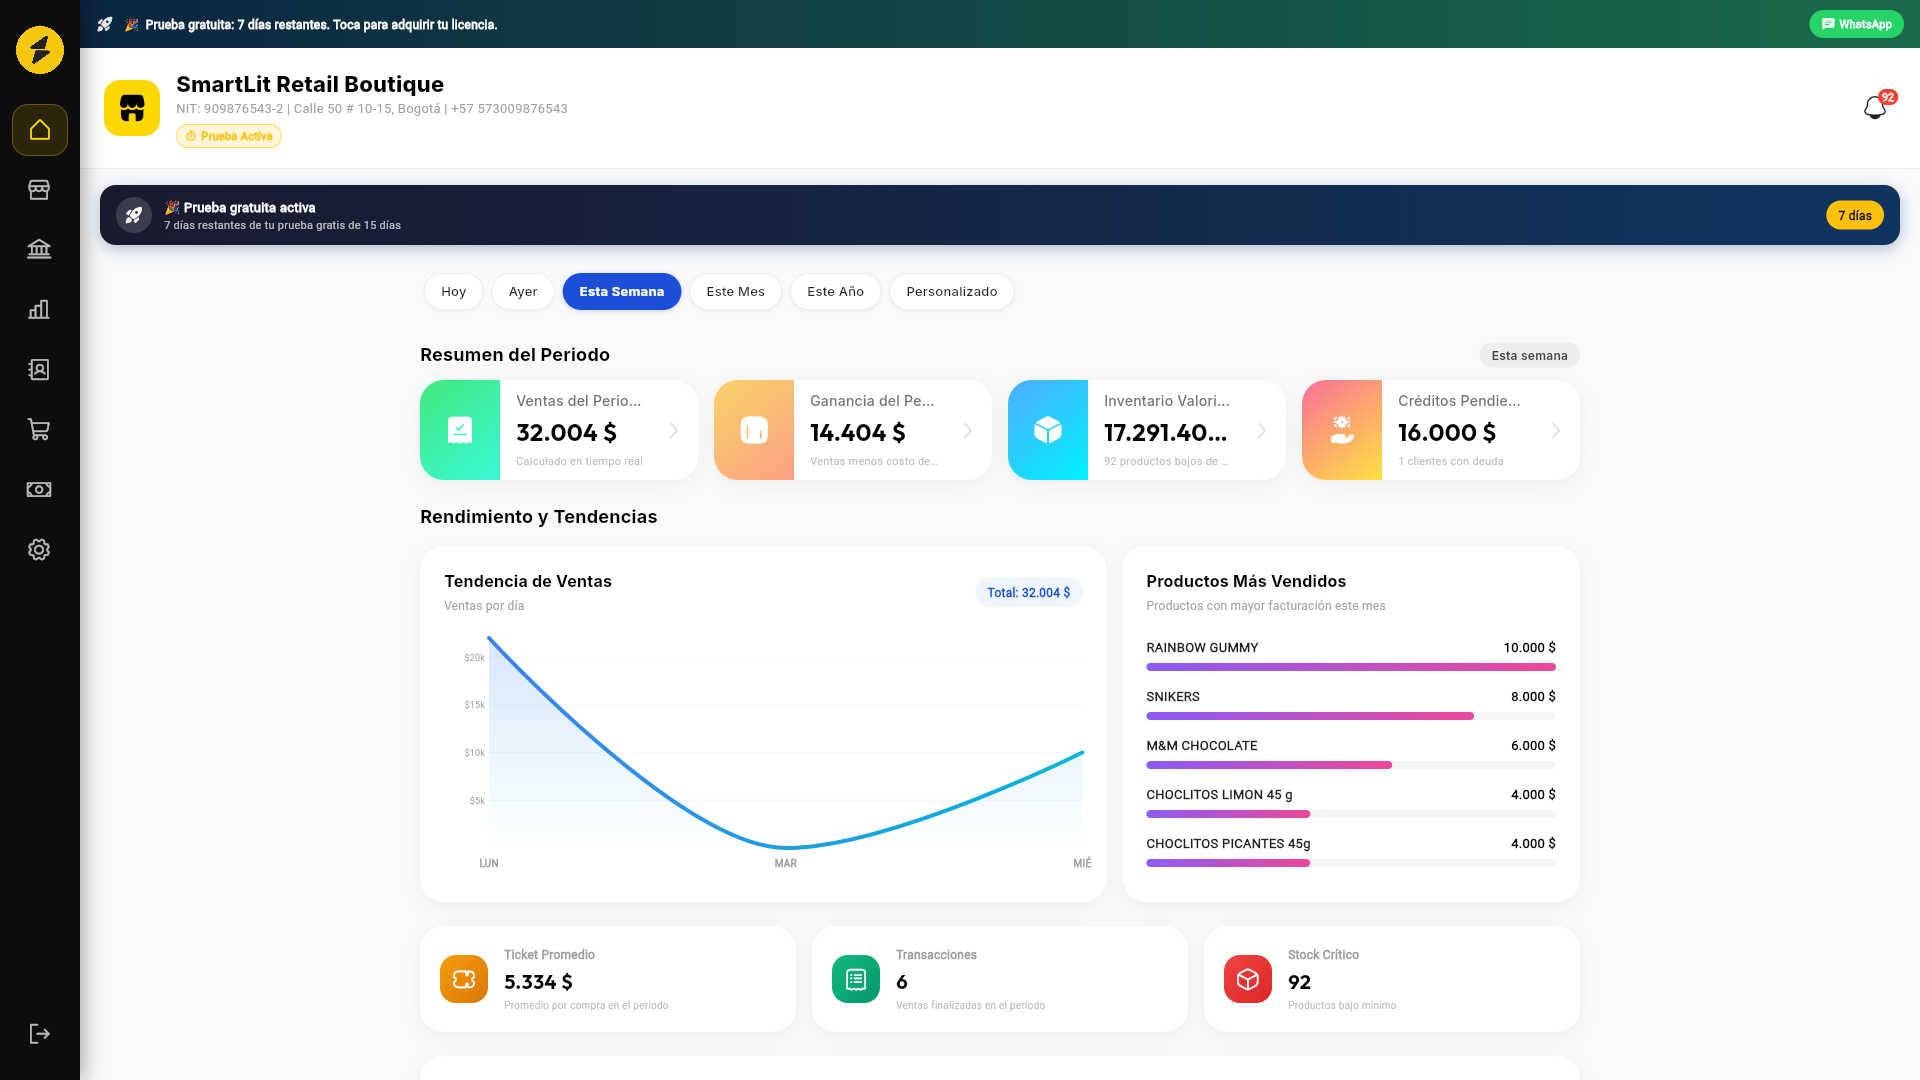Viewport: 1920px width, 1080px height.
Task: Expand the Ventas del Periodo chevron
Action: coord(674,430)
